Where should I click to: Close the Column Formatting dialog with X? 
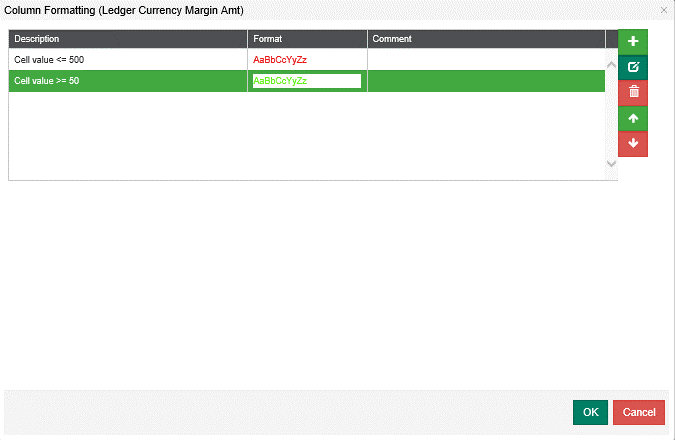coord(664,10)
